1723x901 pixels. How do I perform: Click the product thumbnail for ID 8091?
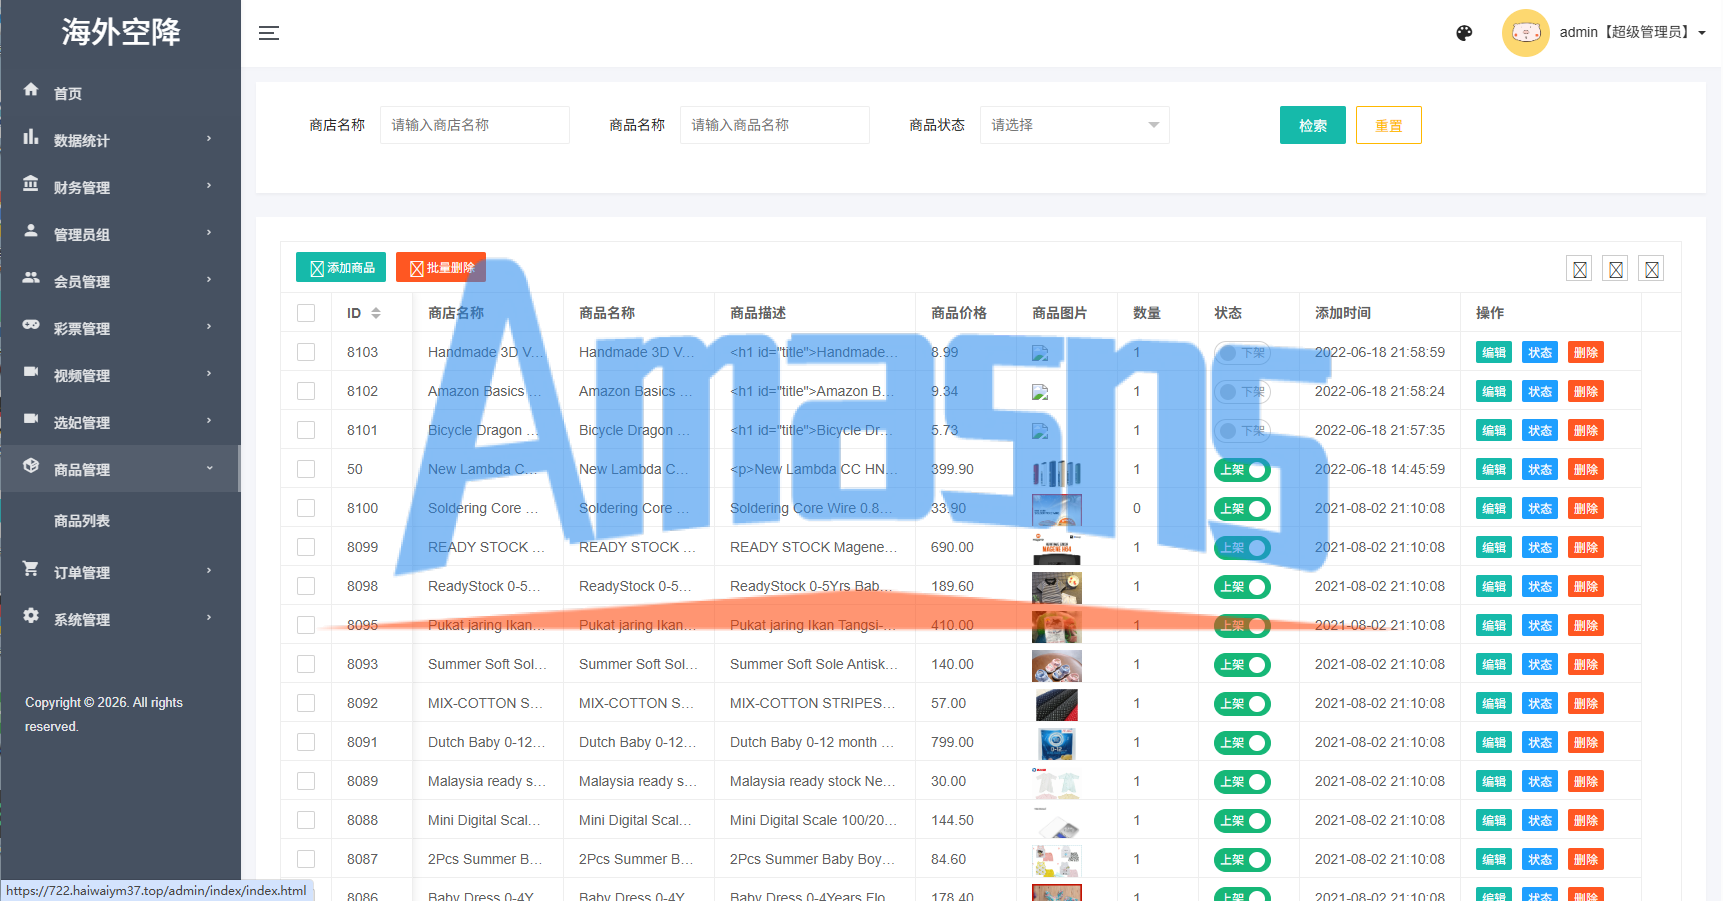pos(1057,743)
